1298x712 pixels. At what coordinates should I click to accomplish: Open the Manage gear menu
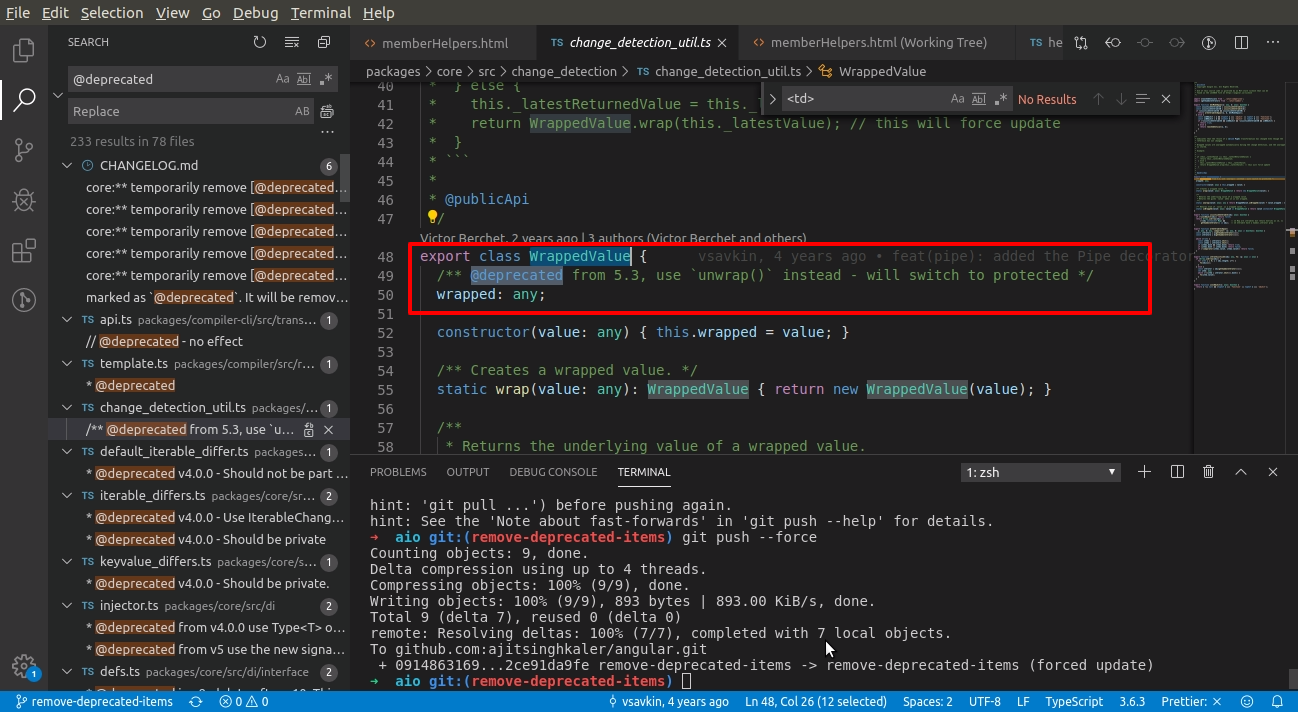pos(24,666)
